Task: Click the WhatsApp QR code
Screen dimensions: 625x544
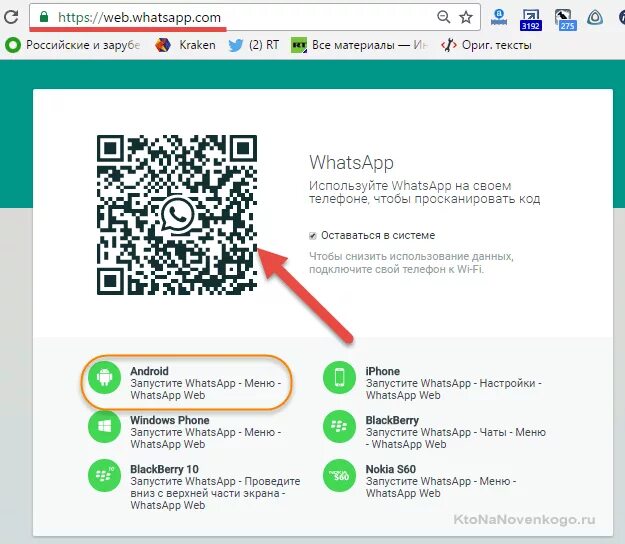Action: click(x=177, y=215)
